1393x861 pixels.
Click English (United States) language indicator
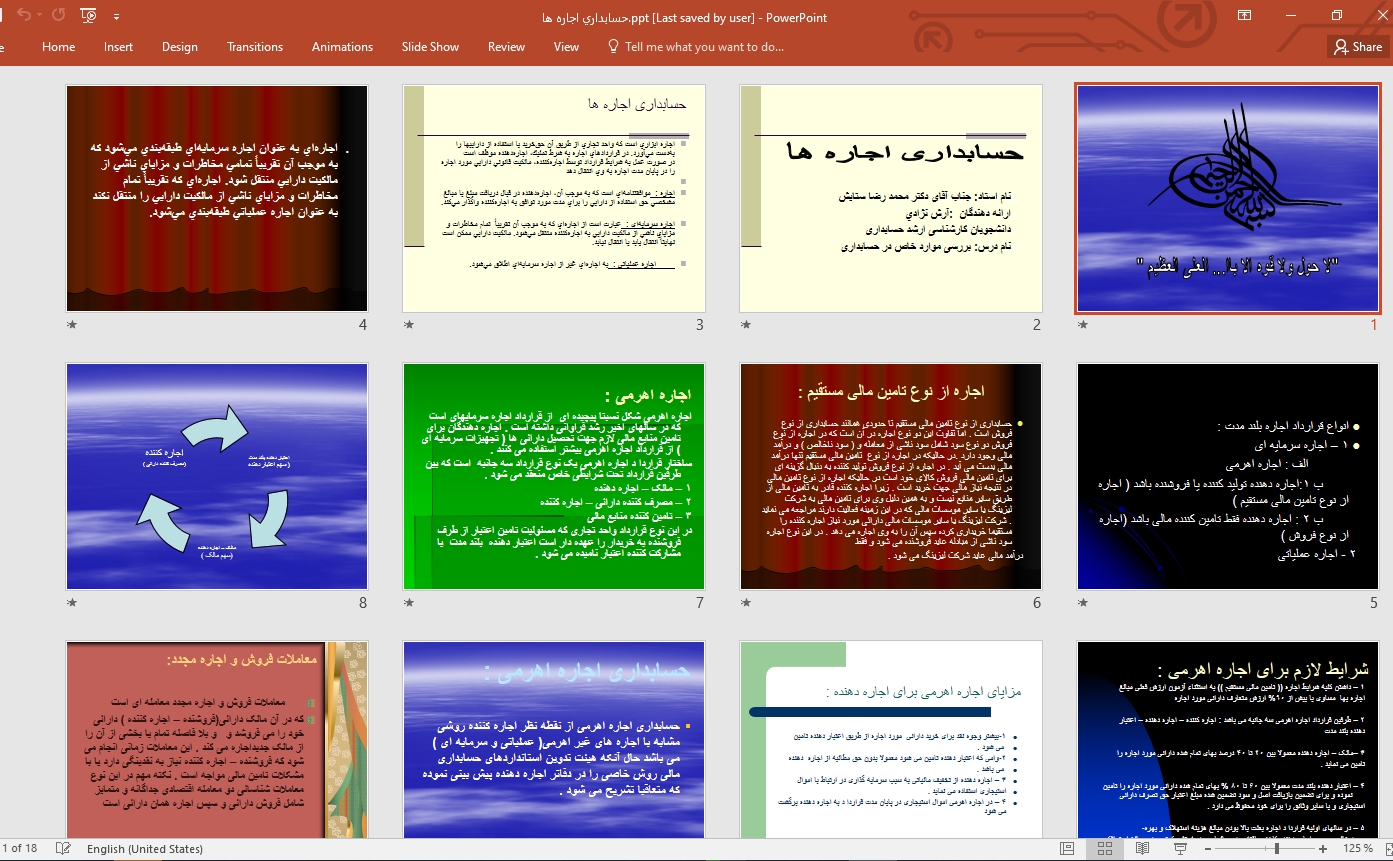tap(145, 849)
